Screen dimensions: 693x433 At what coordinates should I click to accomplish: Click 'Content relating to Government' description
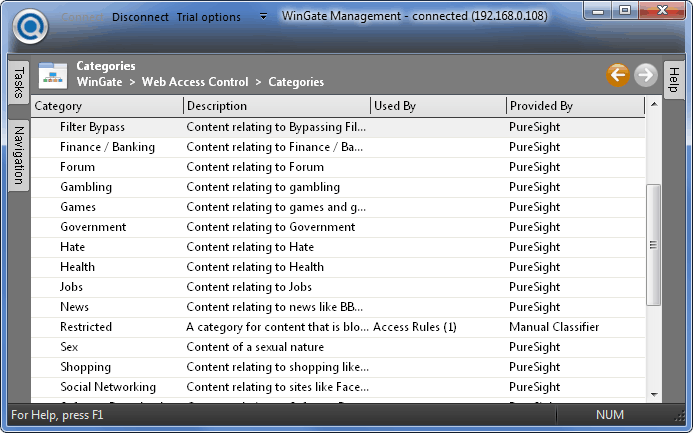point(270,227)
